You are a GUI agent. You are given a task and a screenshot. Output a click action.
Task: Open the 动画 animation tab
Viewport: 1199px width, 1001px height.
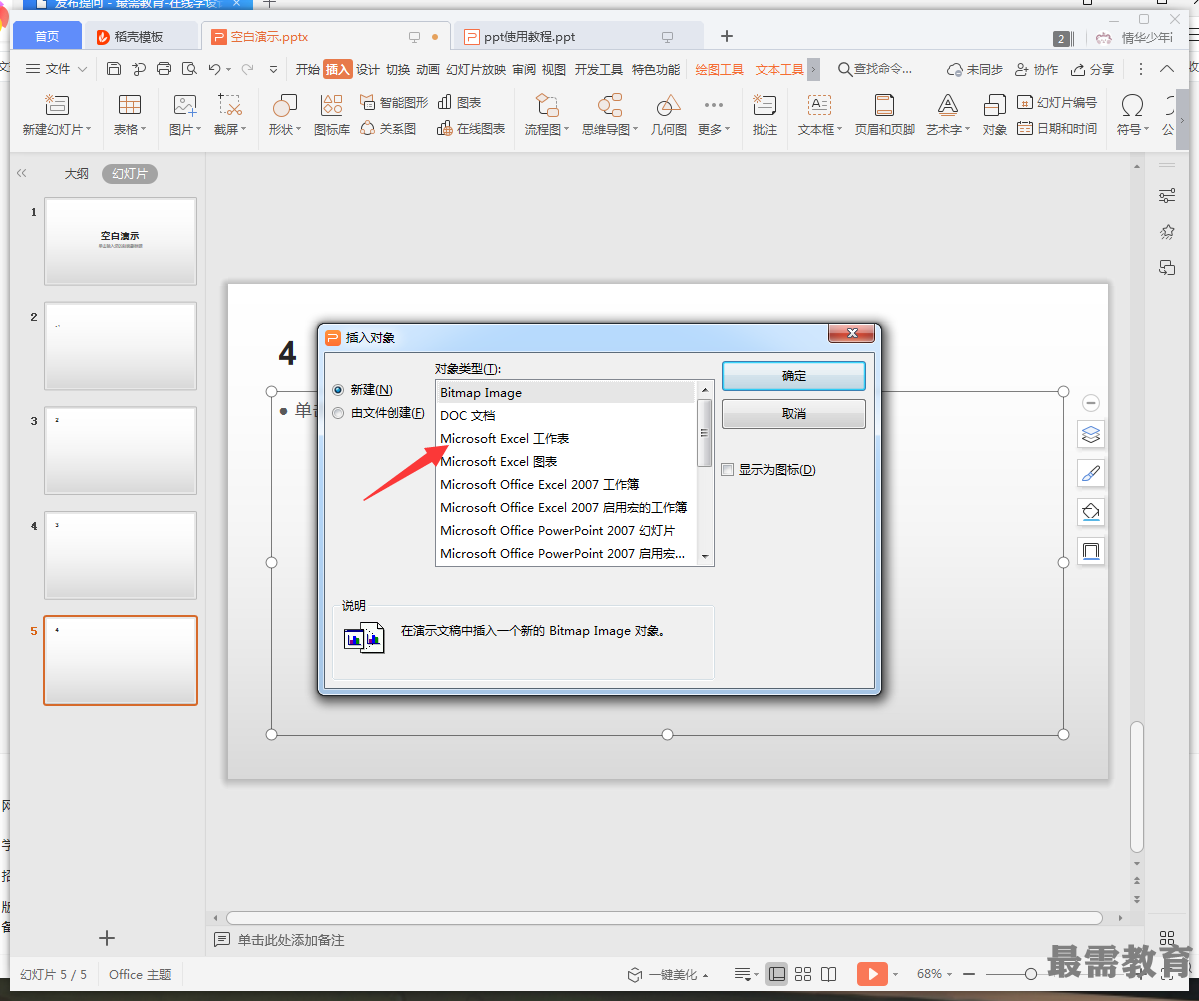click(x=427, y=70)
